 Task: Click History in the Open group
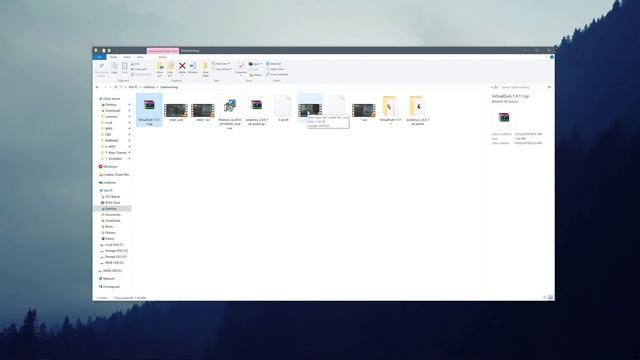pyautogui.click(x=255, y=75)
